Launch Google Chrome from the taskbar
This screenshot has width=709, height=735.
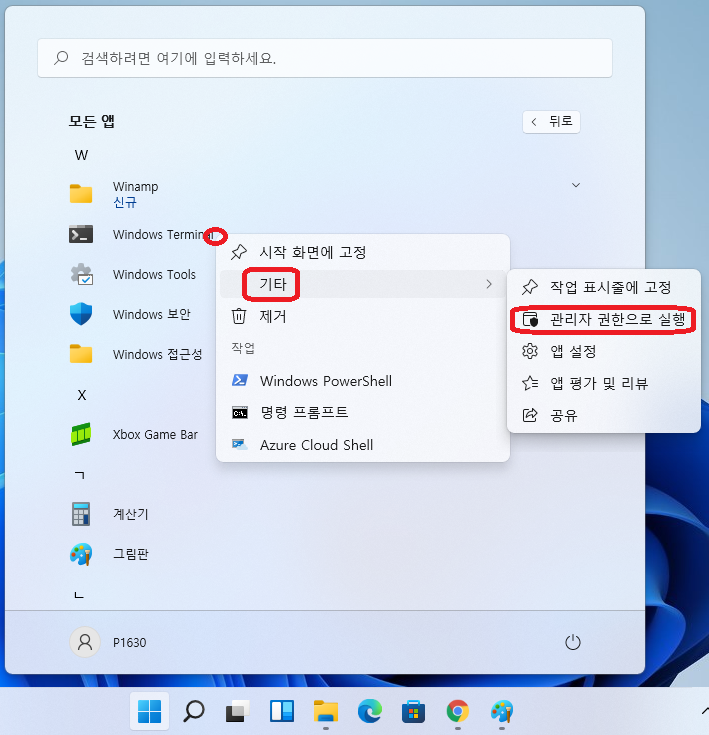pos(458,711)
